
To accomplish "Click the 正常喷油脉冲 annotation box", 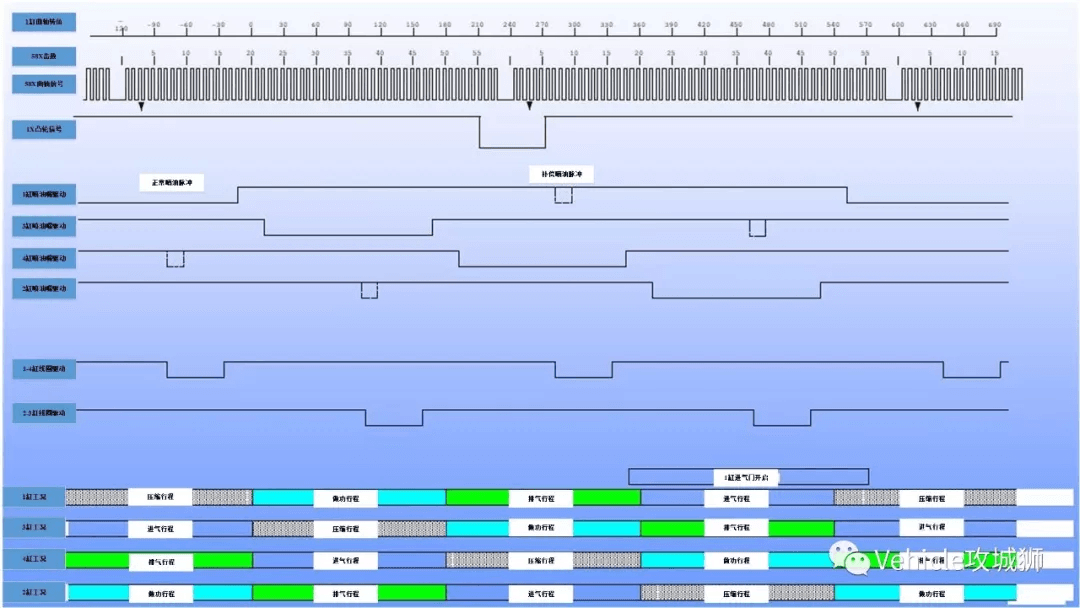I will [x=172, y=182].
